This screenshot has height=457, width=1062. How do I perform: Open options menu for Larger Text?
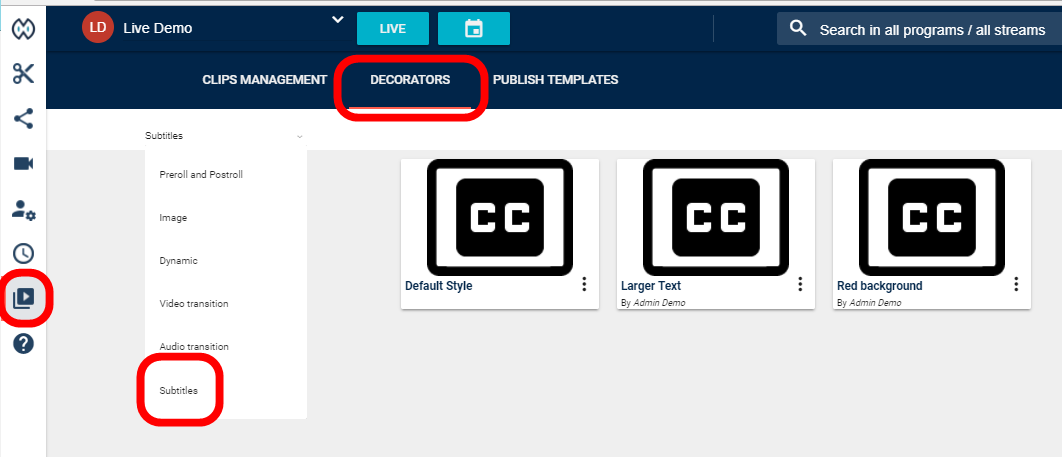point(800,285)
